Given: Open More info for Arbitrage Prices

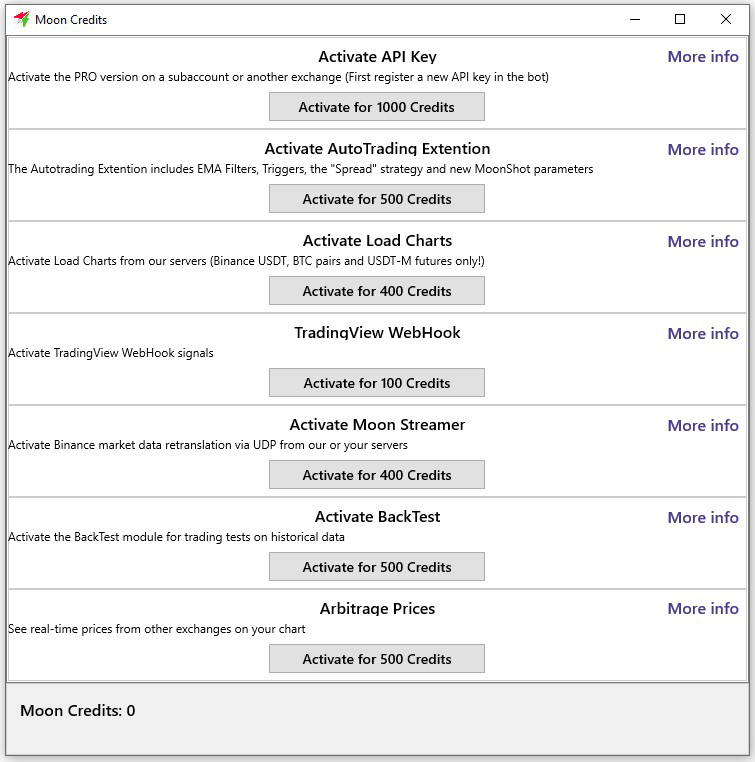Looking at the screenshot, I should coord(703,608).
